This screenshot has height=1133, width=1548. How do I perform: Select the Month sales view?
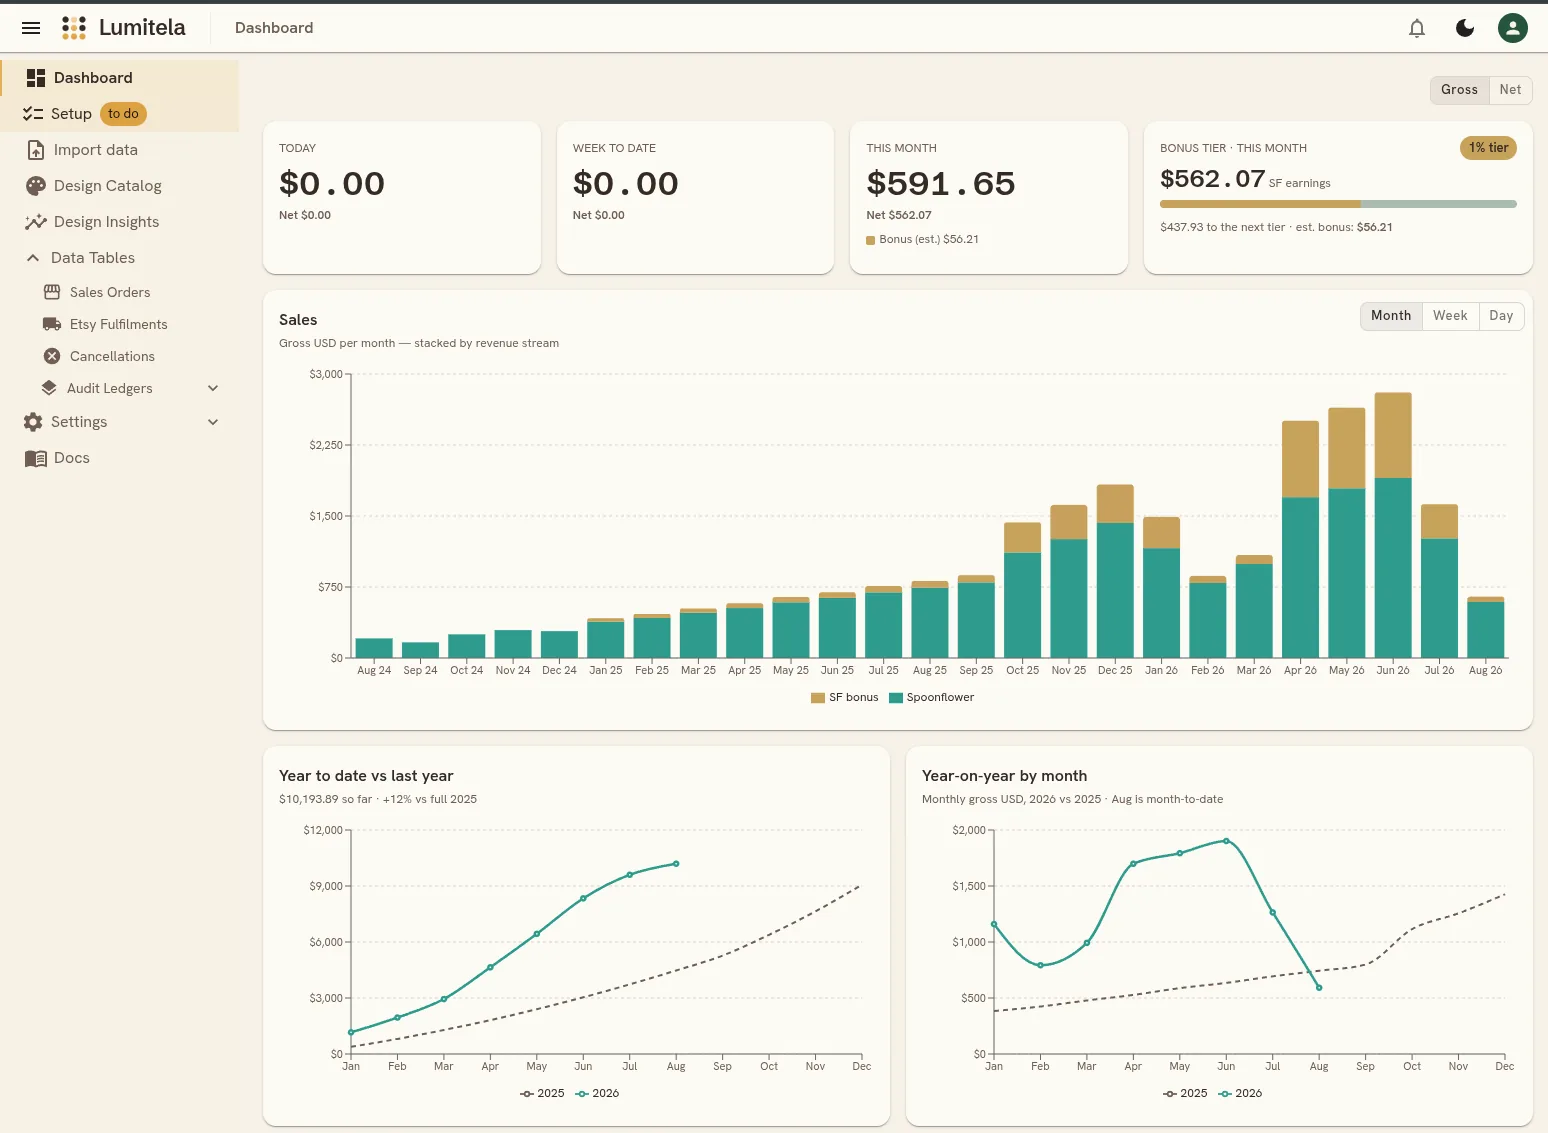tap(1391, 316)
